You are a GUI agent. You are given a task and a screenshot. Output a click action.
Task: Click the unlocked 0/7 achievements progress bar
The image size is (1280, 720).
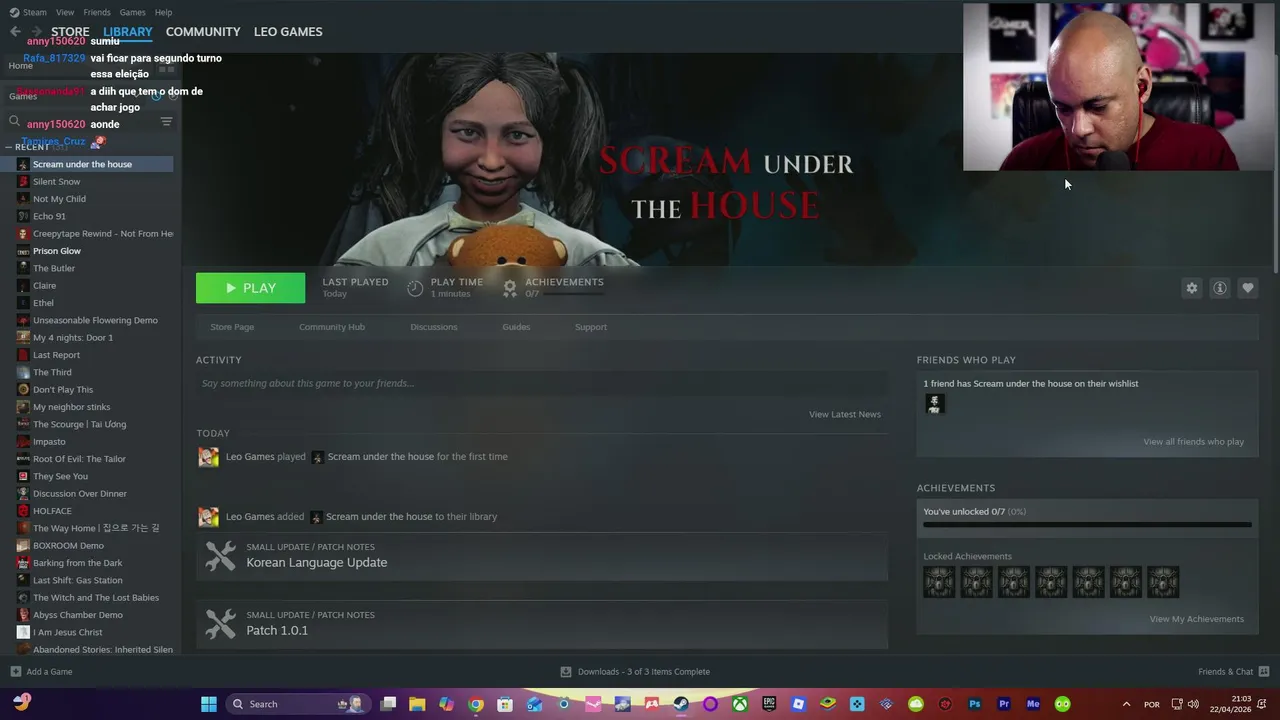point(1087,525)
